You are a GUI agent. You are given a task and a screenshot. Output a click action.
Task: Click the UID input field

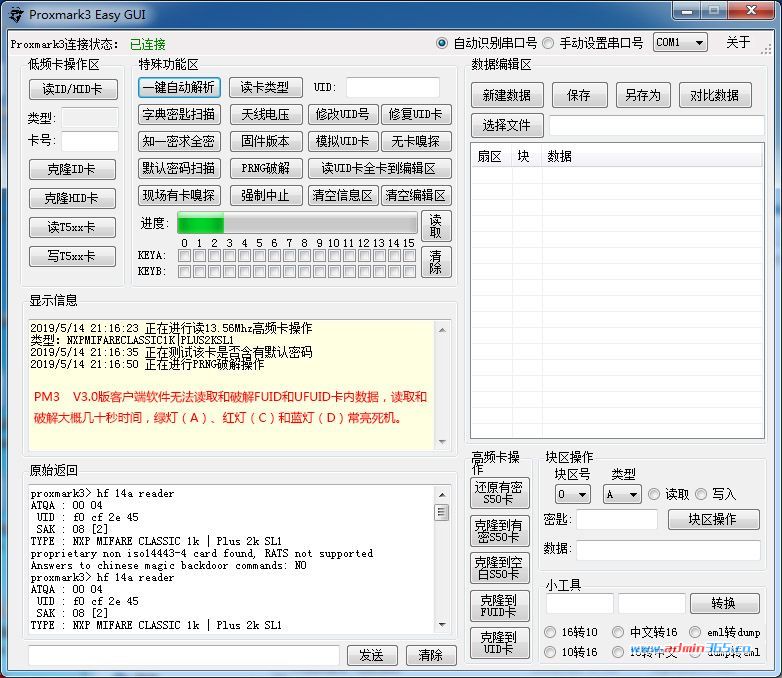392,87
